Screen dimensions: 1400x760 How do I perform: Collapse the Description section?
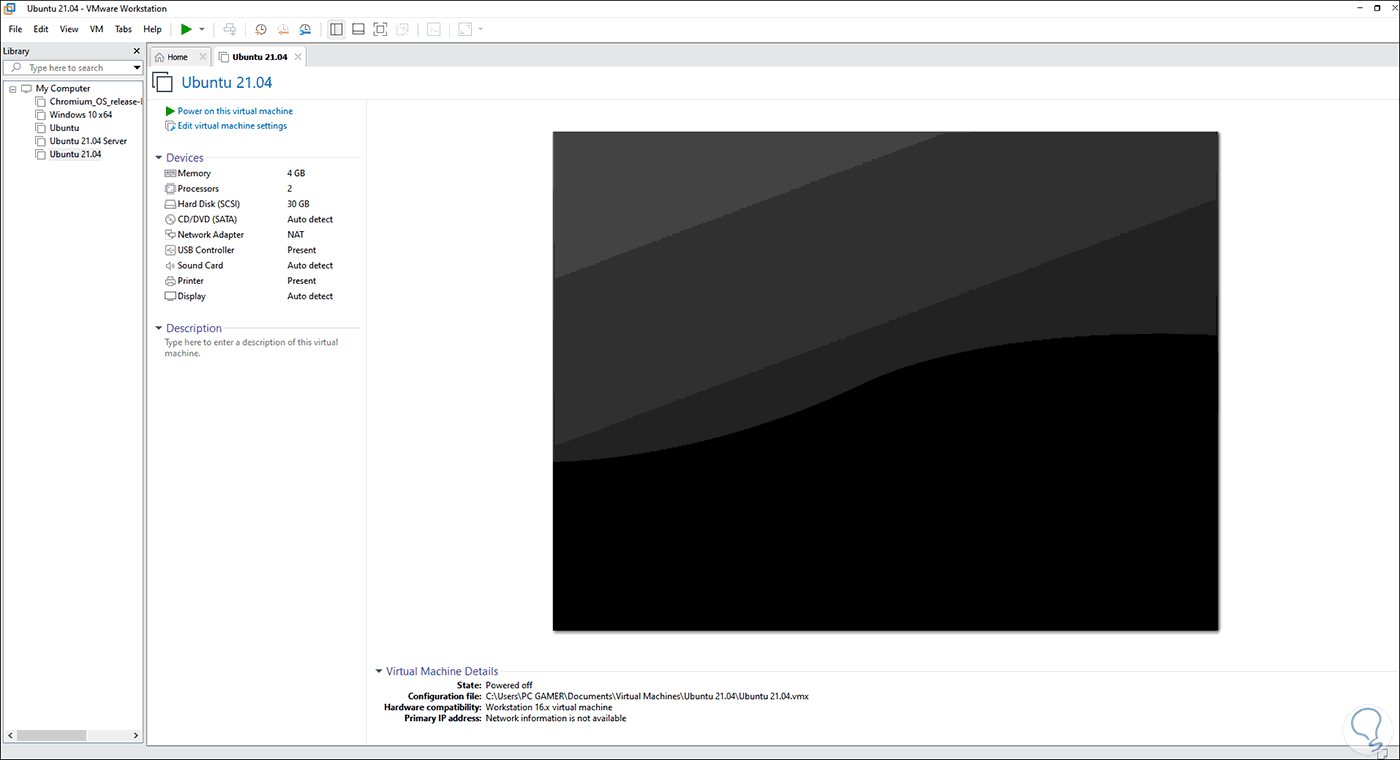(158, 328)
